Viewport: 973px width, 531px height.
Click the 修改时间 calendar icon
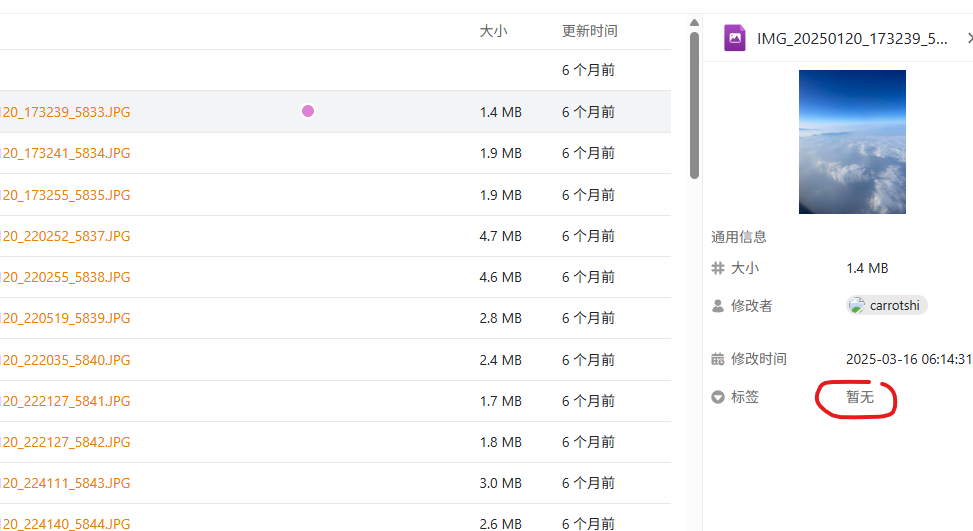click(718, 359)
